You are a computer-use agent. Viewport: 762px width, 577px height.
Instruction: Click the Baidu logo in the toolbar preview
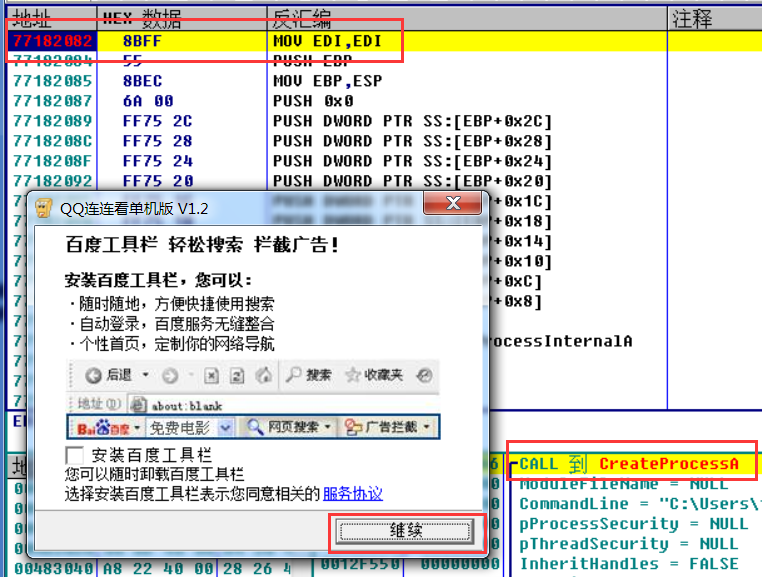click(x=103, y=428)
